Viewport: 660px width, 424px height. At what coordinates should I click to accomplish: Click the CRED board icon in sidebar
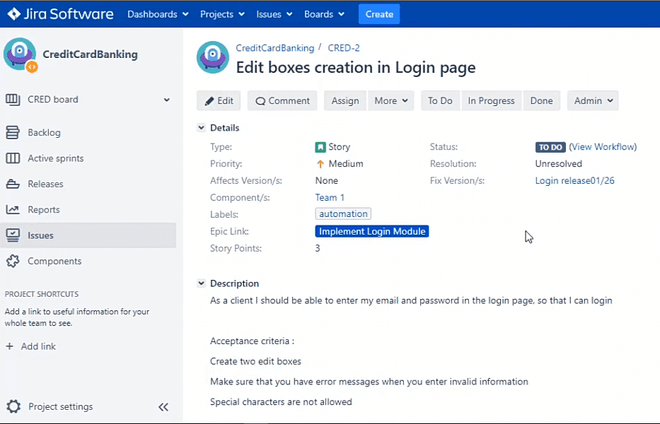(x=13, y=100)
